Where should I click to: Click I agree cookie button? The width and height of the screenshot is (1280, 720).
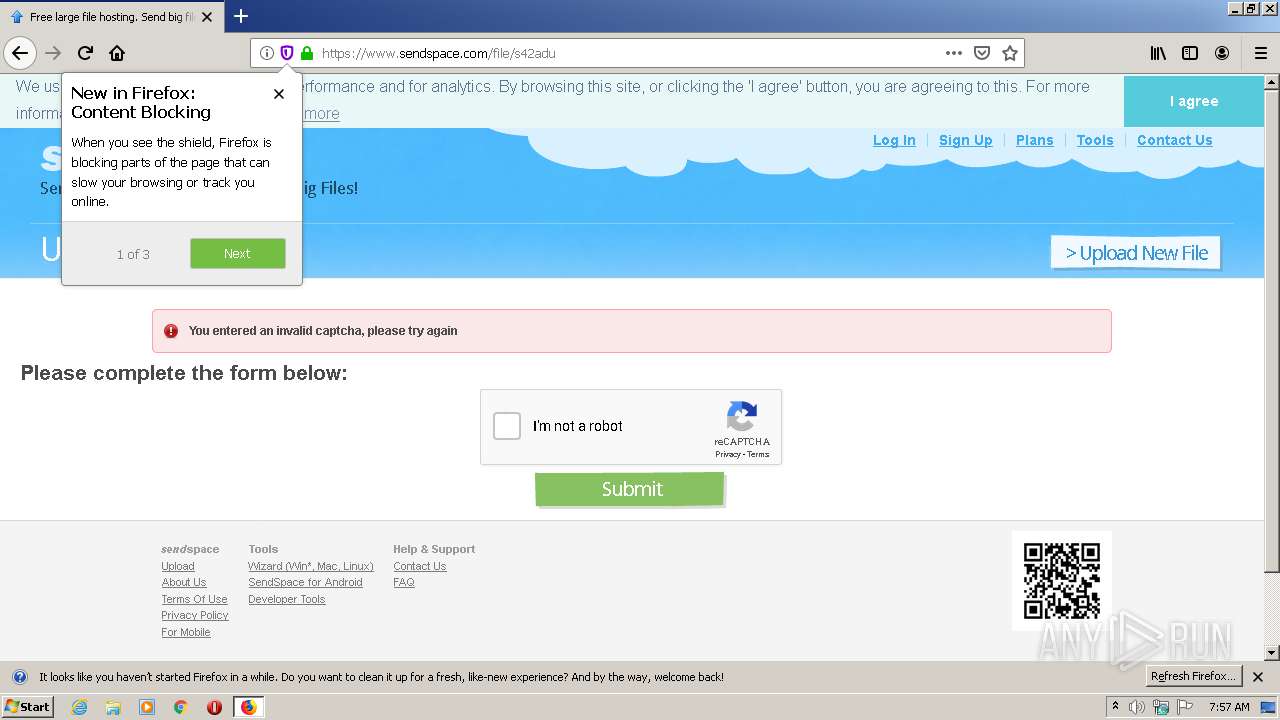click(x=1194, y=101)
